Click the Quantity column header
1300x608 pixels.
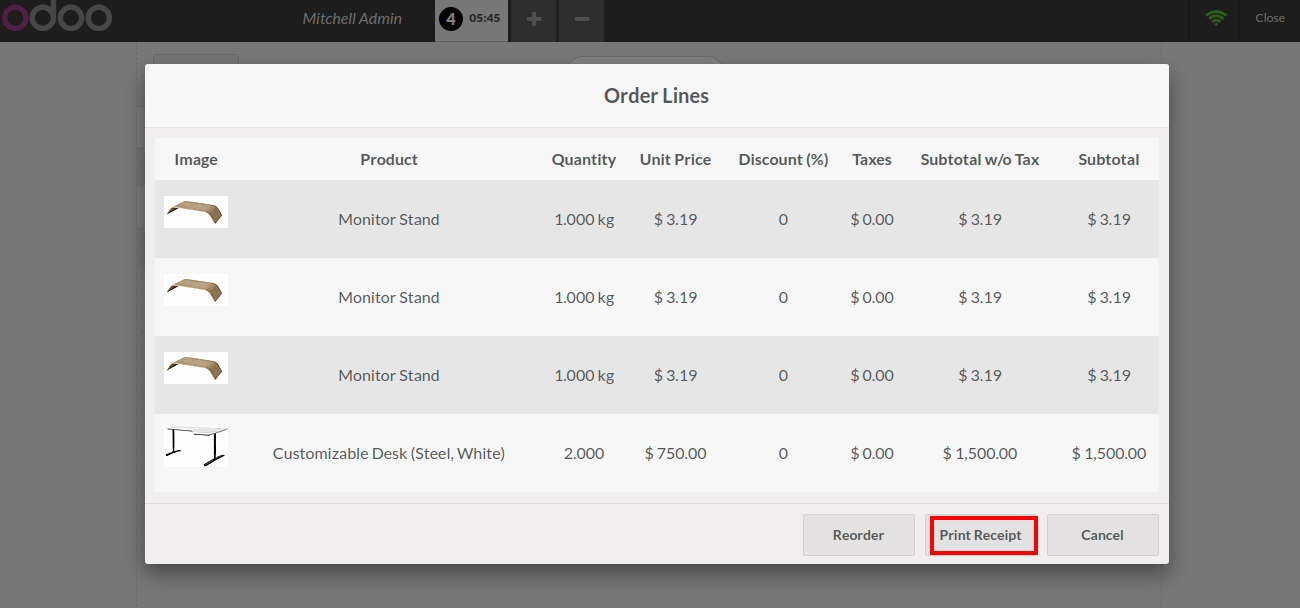click(583, 160)
